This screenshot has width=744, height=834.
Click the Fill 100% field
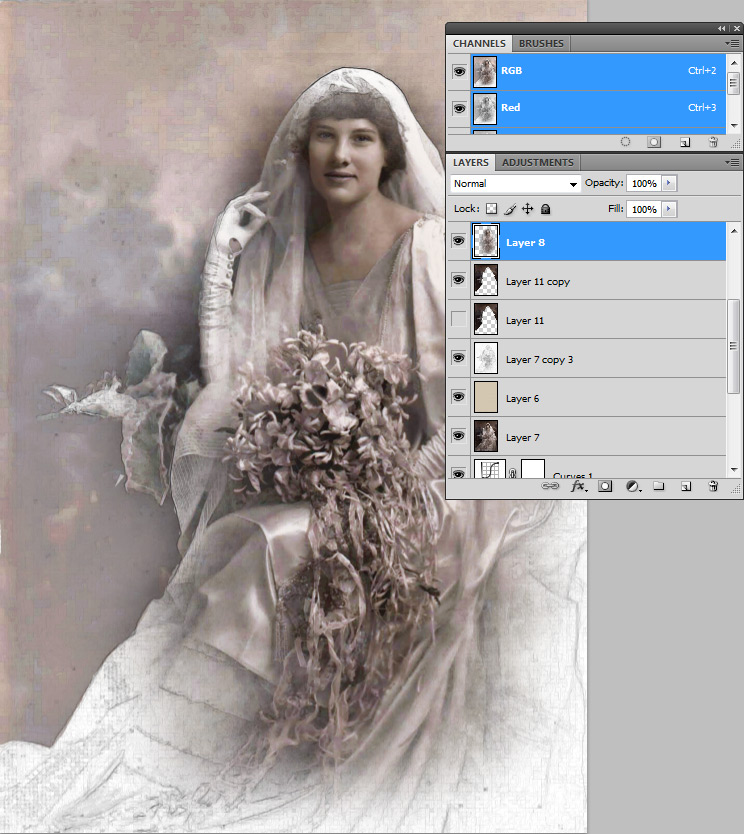[644, 209]
